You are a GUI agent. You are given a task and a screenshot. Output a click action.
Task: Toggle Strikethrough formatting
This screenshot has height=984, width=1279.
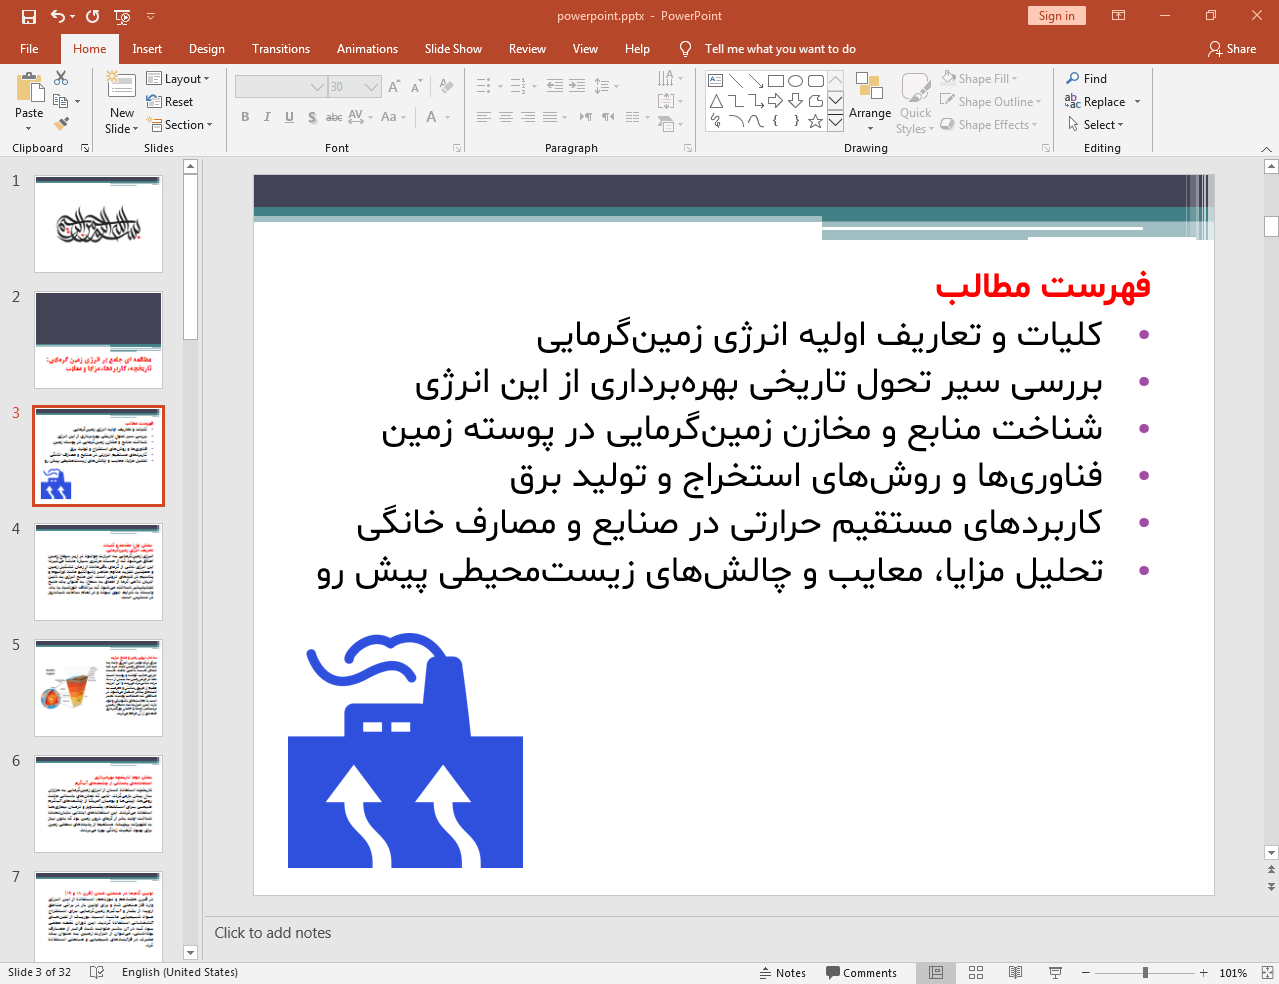334,117
